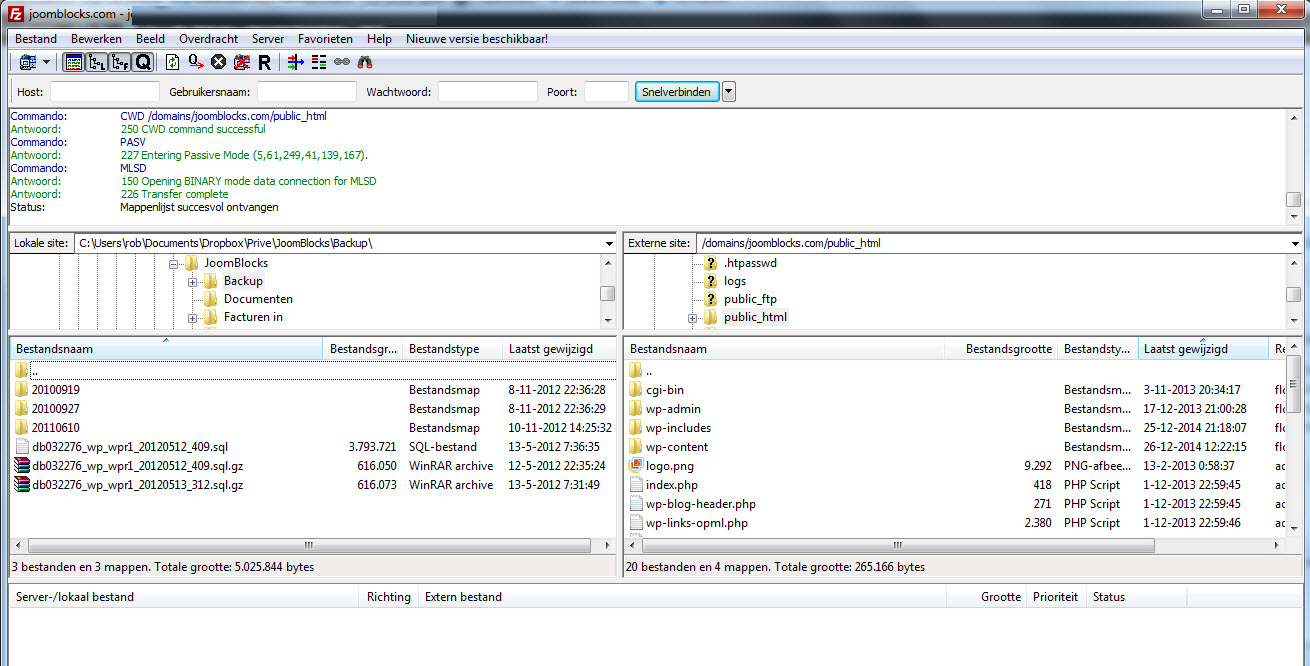This screenshot has height=666, width=1310.
Task: Select .htpasswd in the remote tree
Action: (x=750, y=263)
